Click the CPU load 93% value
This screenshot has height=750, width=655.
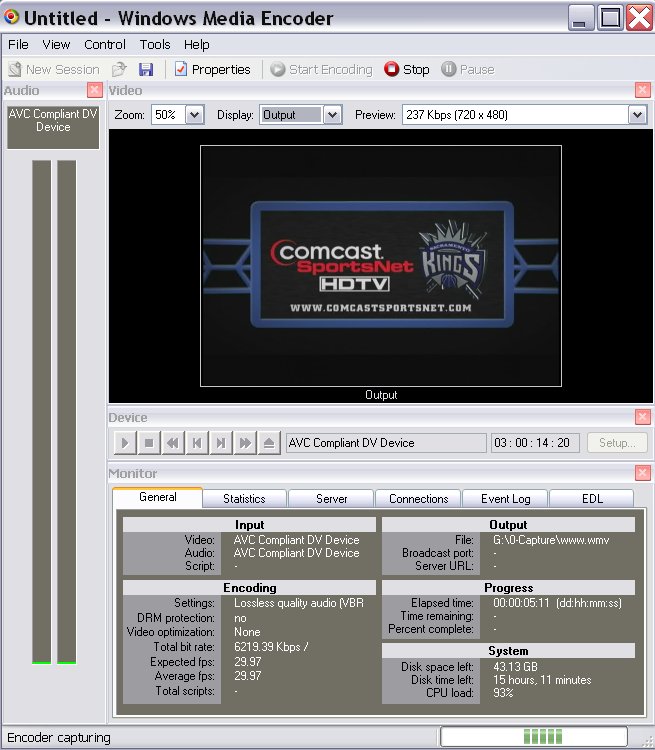tap(503, 693)
